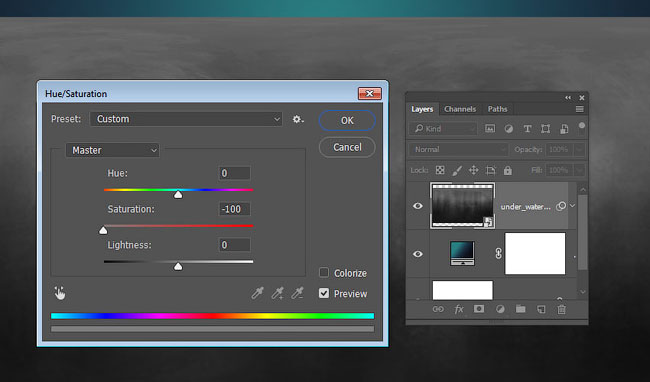Select the Subtract from Sample eyedropper

click(297, 293)
